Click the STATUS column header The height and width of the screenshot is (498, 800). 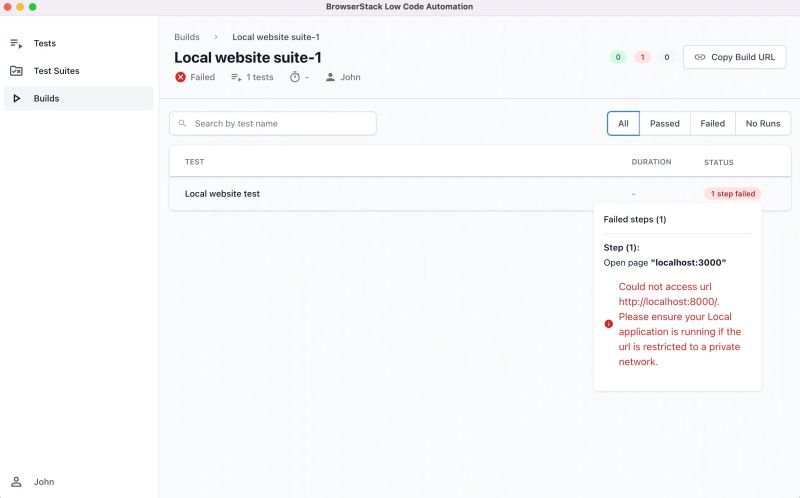719,162
